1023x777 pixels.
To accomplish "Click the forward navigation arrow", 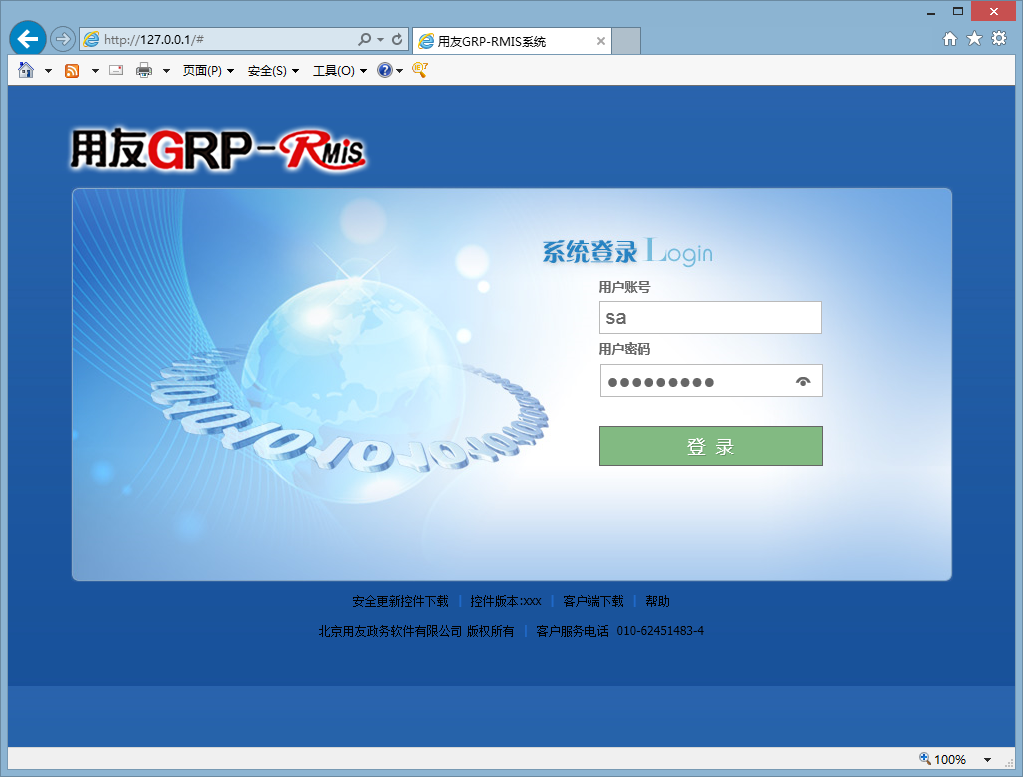I will (x=62, y=39).
